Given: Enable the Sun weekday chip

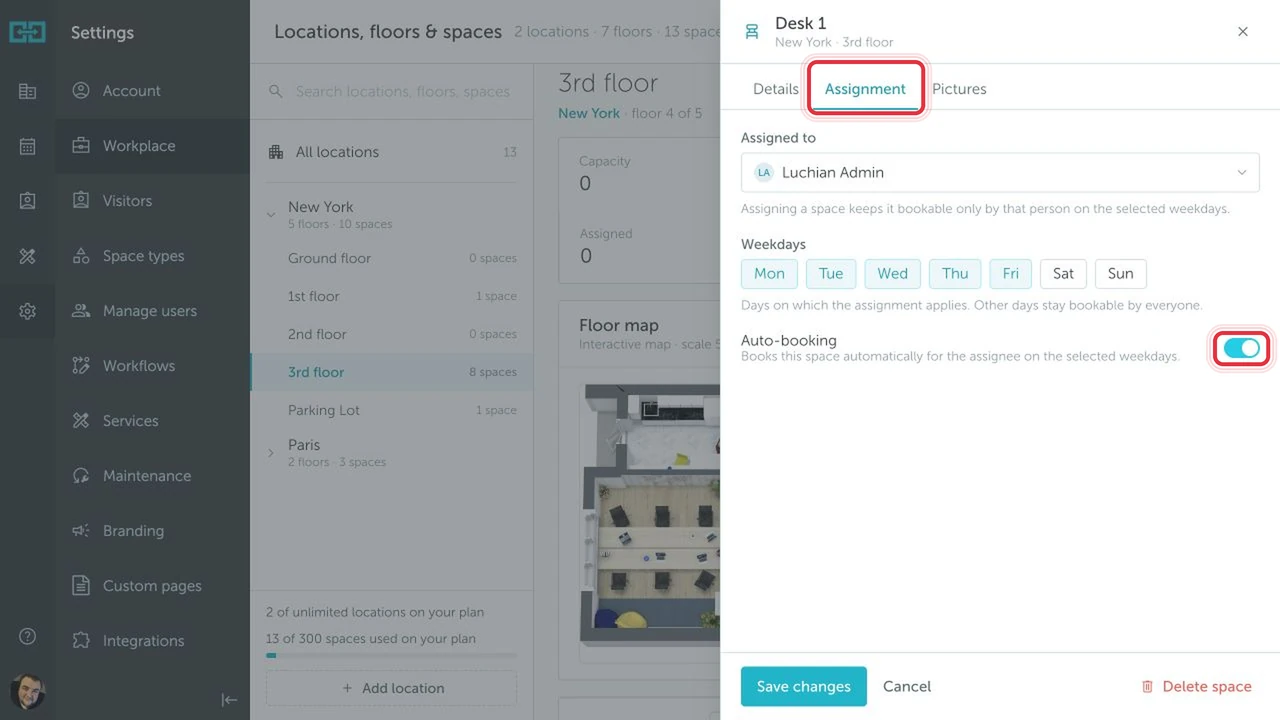Looking at the screenshot, I should click(x=1121, y=274).
